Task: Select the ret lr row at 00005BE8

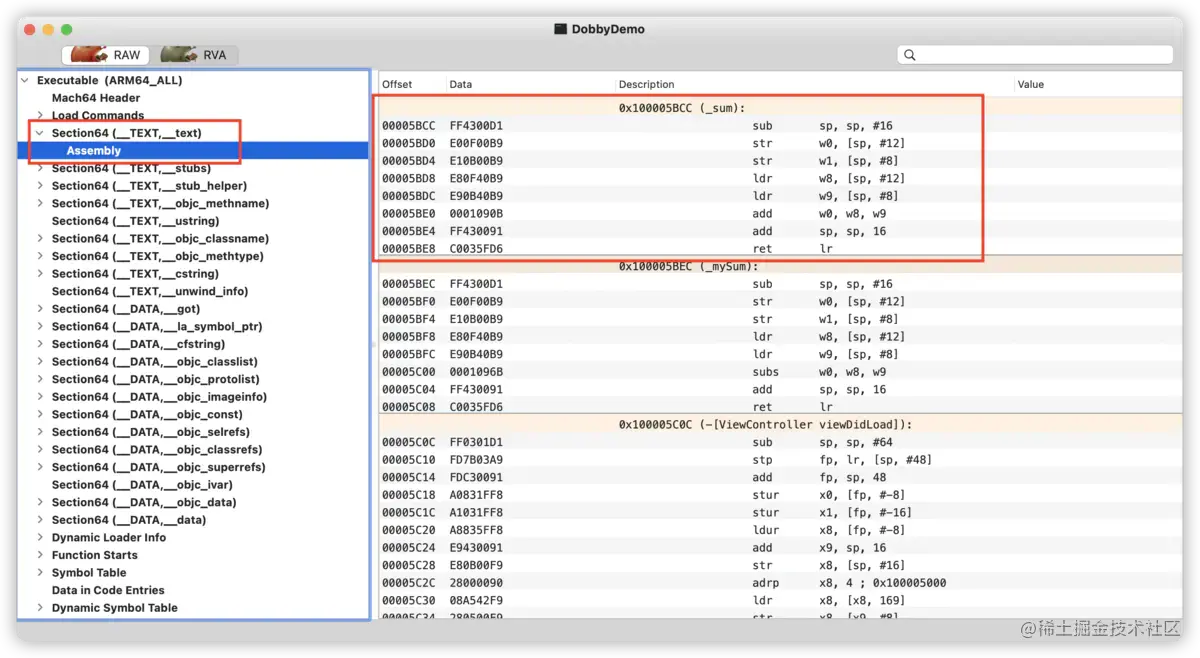Action: [779, 249]
